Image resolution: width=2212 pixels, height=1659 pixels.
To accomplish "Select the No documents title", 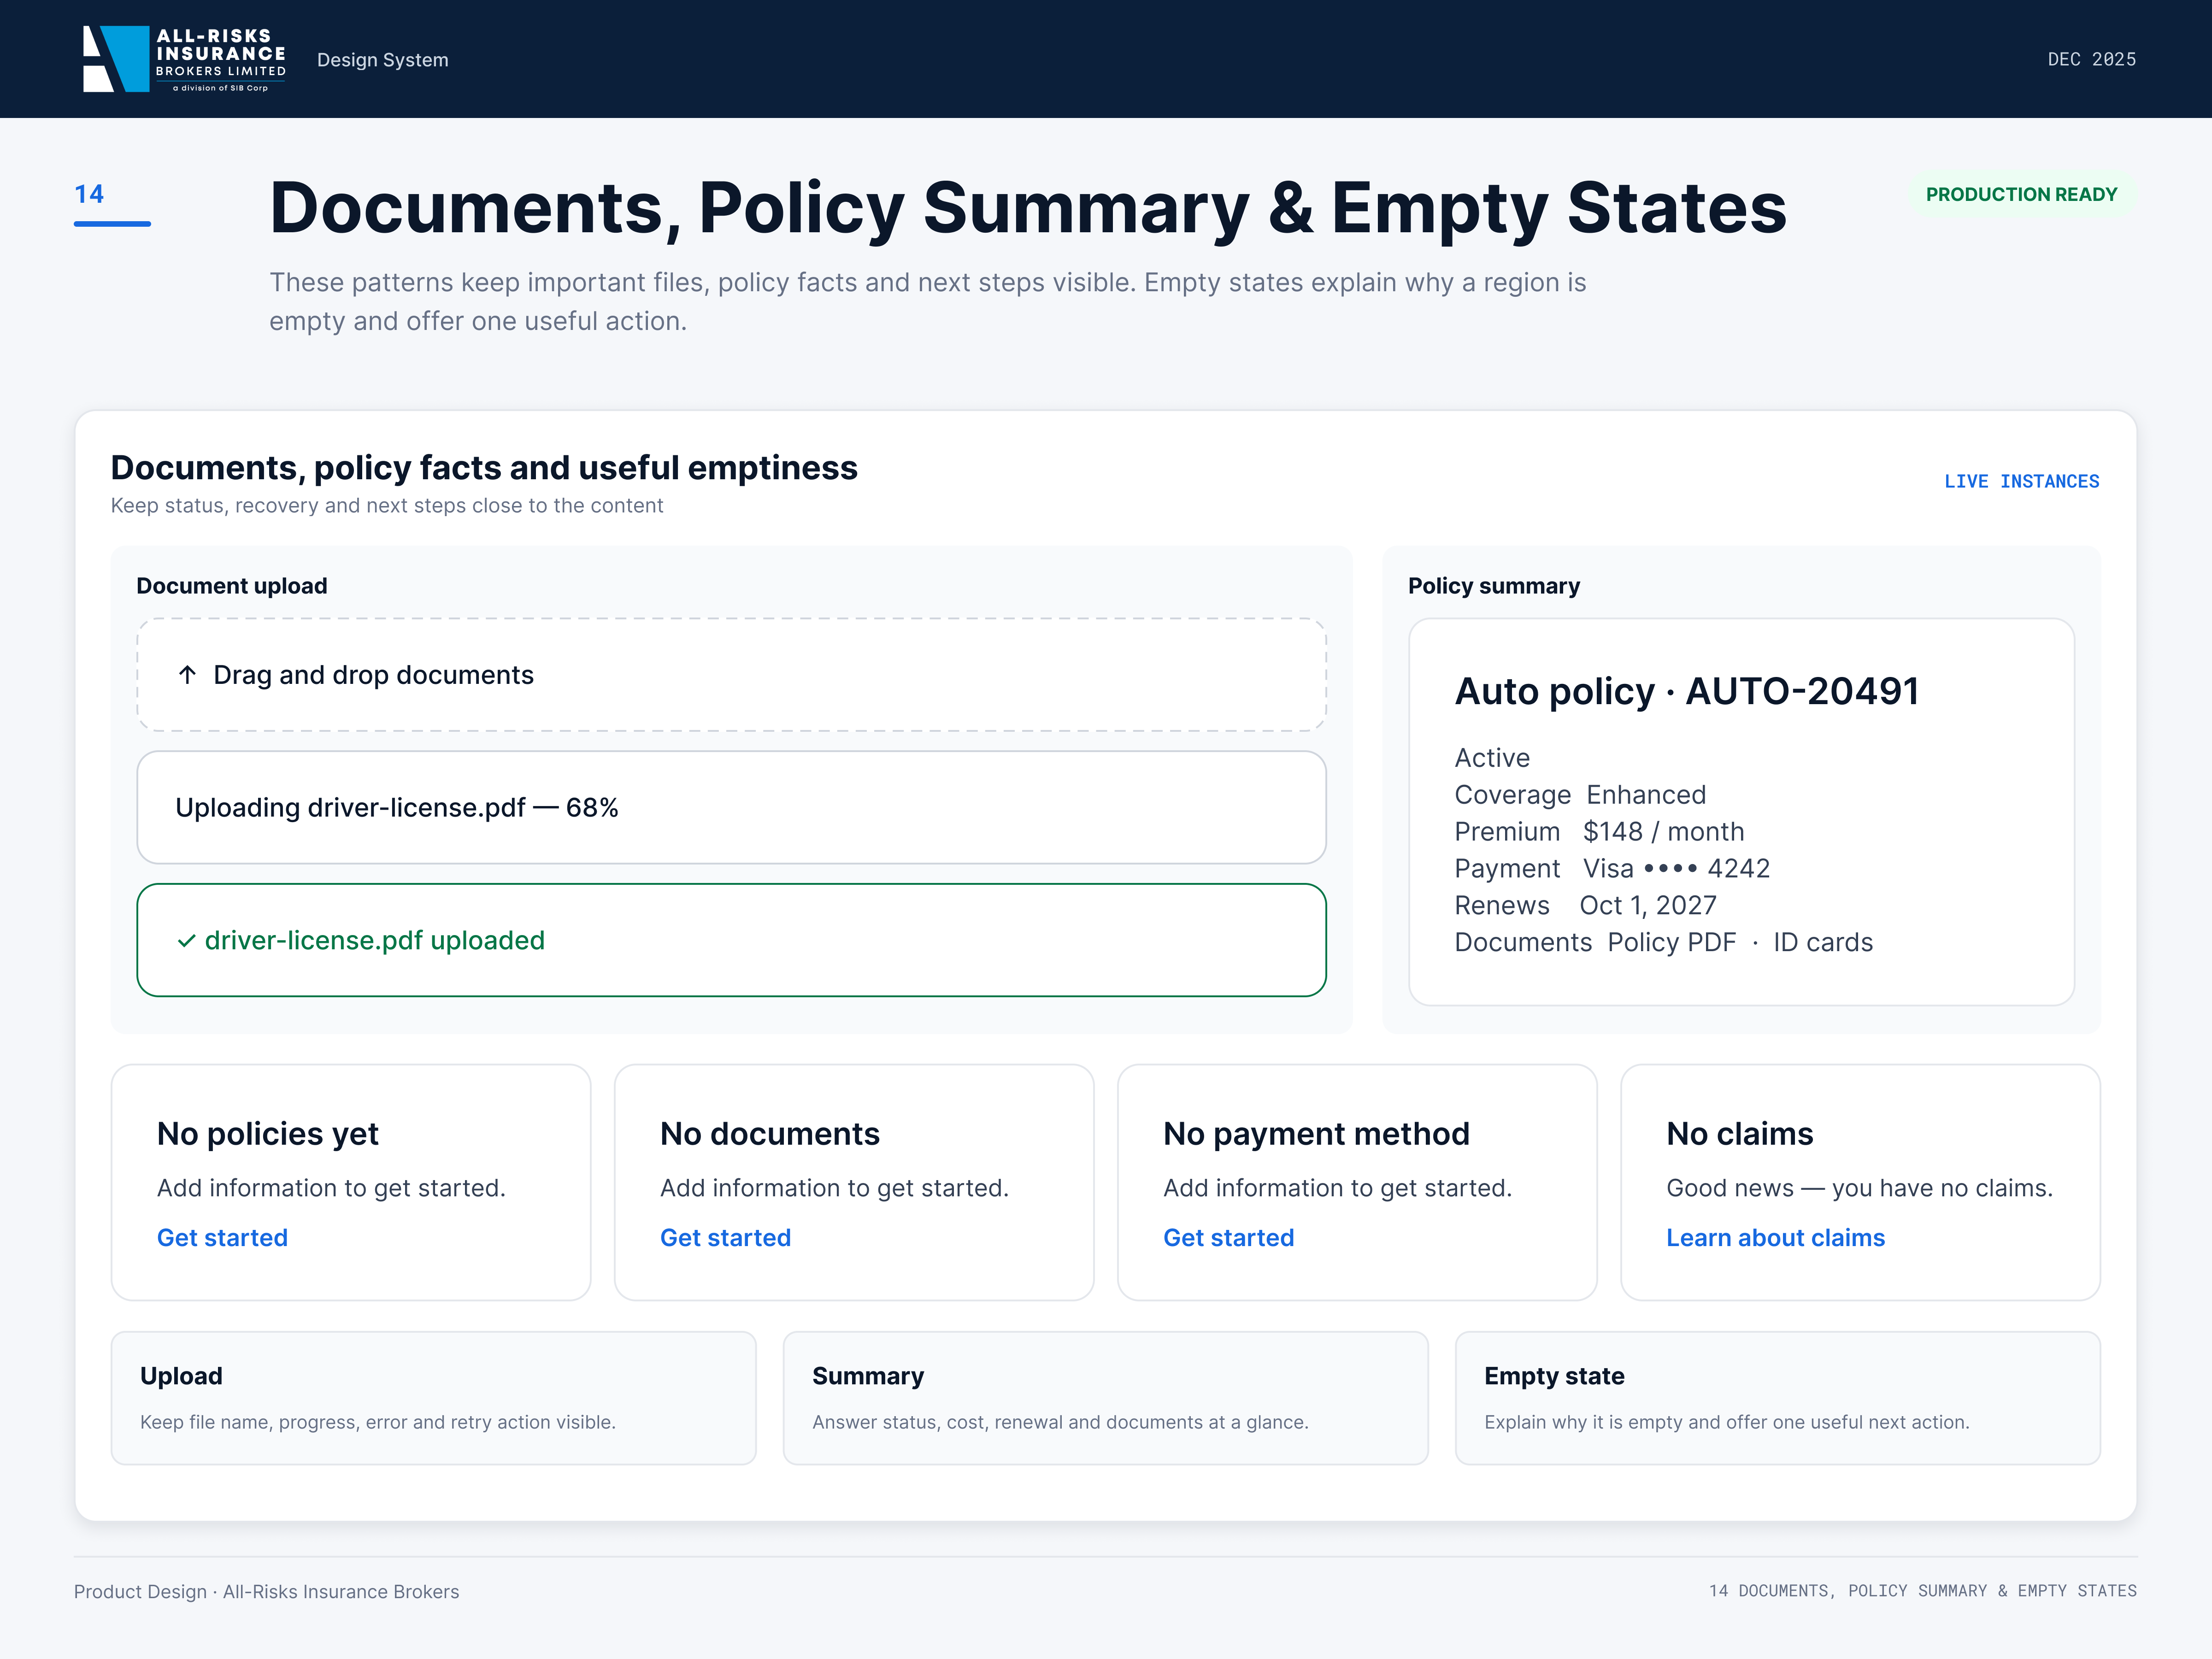I will [x=770, y=1134].
